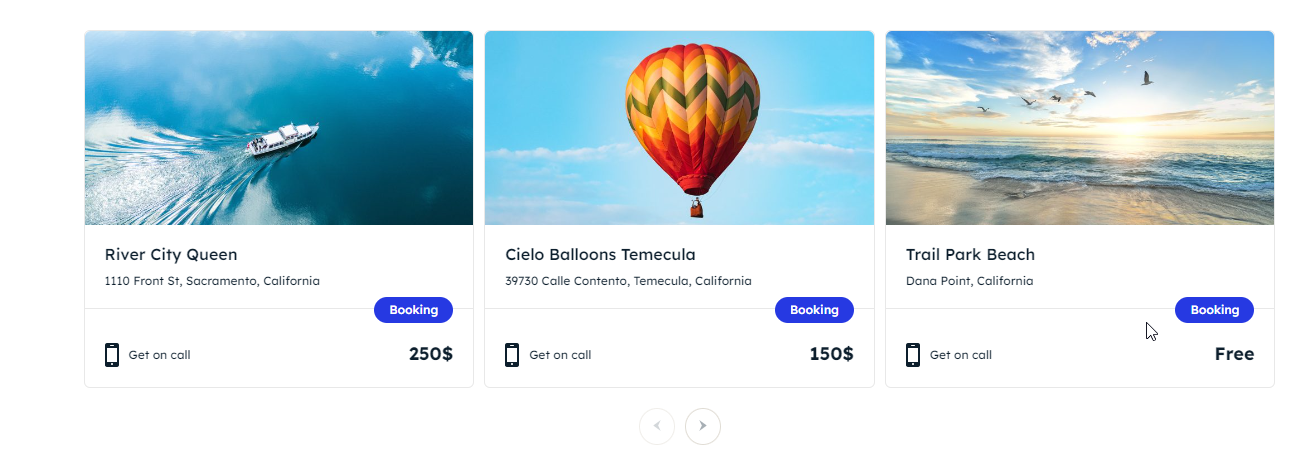This screenshot has width=1299, height=474.
Task: Open the Trail Park Beach sunset photo
Action: pyautogui.click(x=1080, y=128)
